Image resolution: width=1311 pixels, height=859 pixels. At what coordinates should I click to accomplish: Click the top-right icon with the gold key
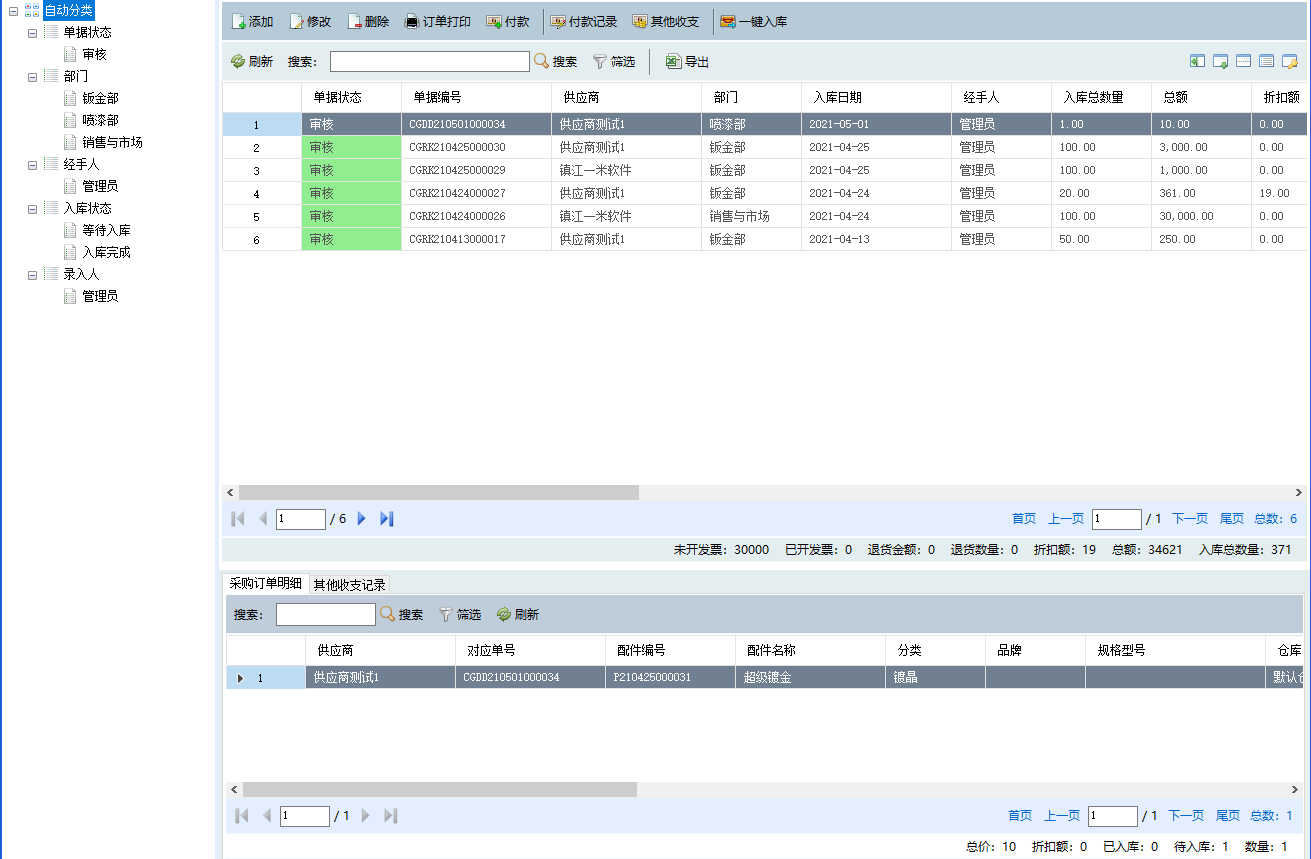pyautogui.click(x=1290, y=62)
